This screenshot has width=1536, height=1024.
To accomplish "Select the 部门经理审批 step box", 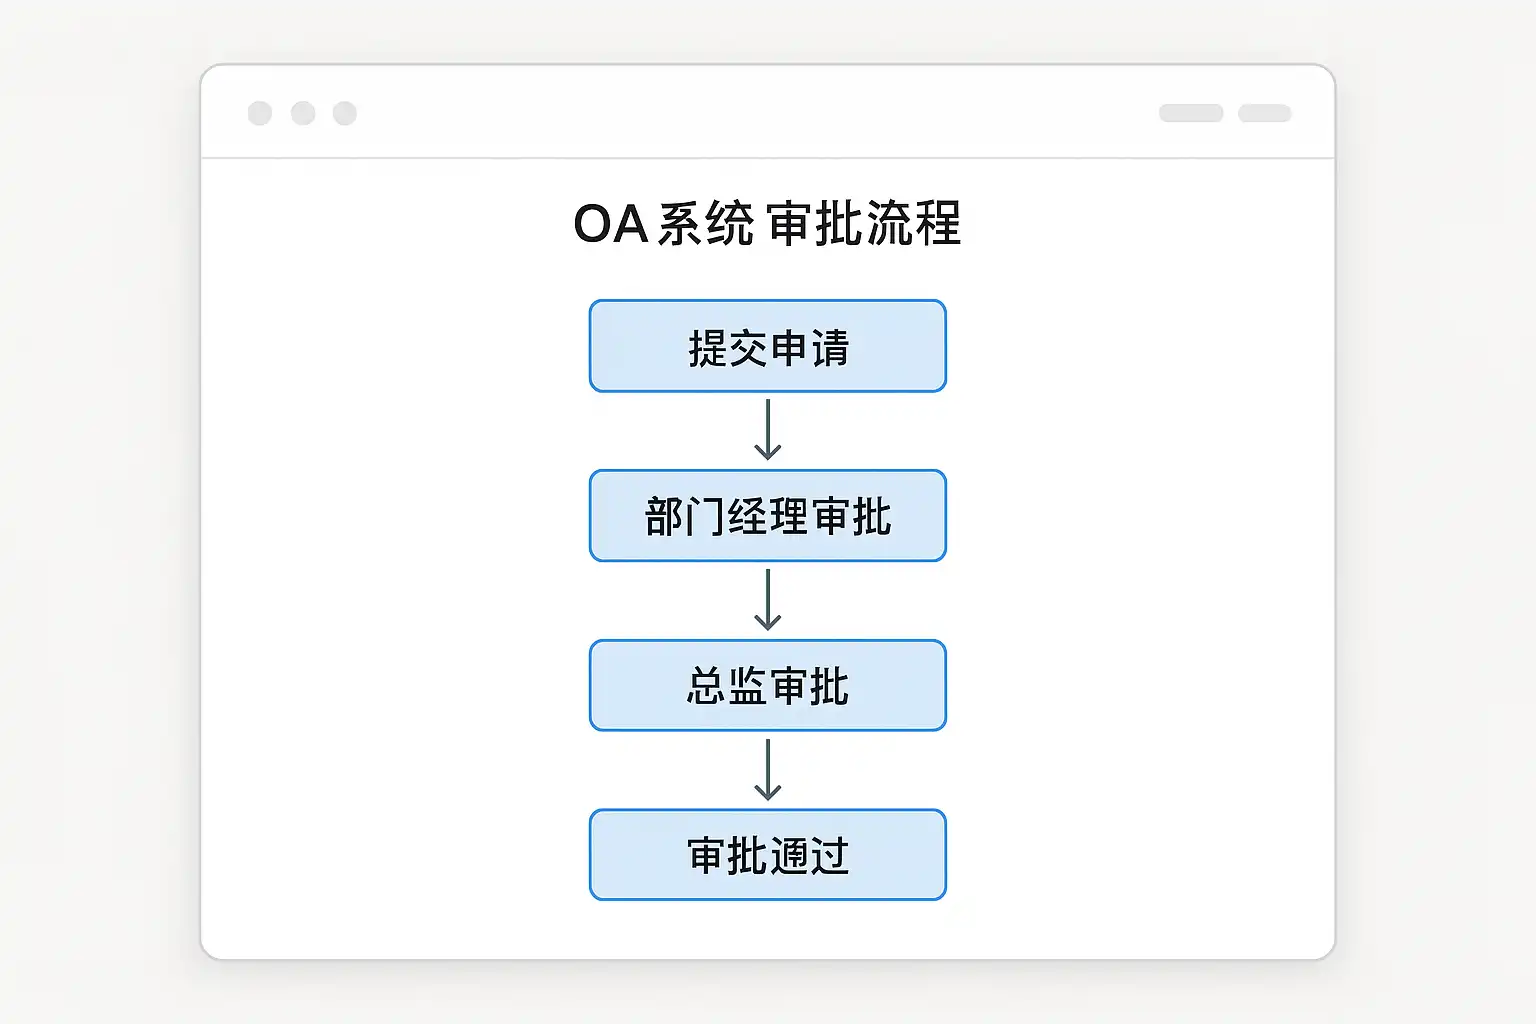I will pos(768,516).
